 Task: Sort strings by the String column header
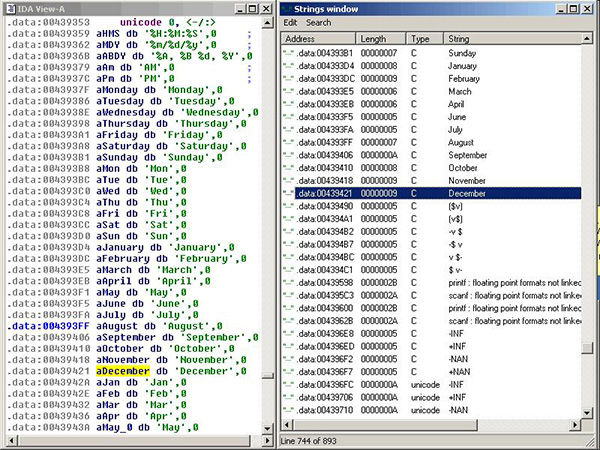[512, 39]
